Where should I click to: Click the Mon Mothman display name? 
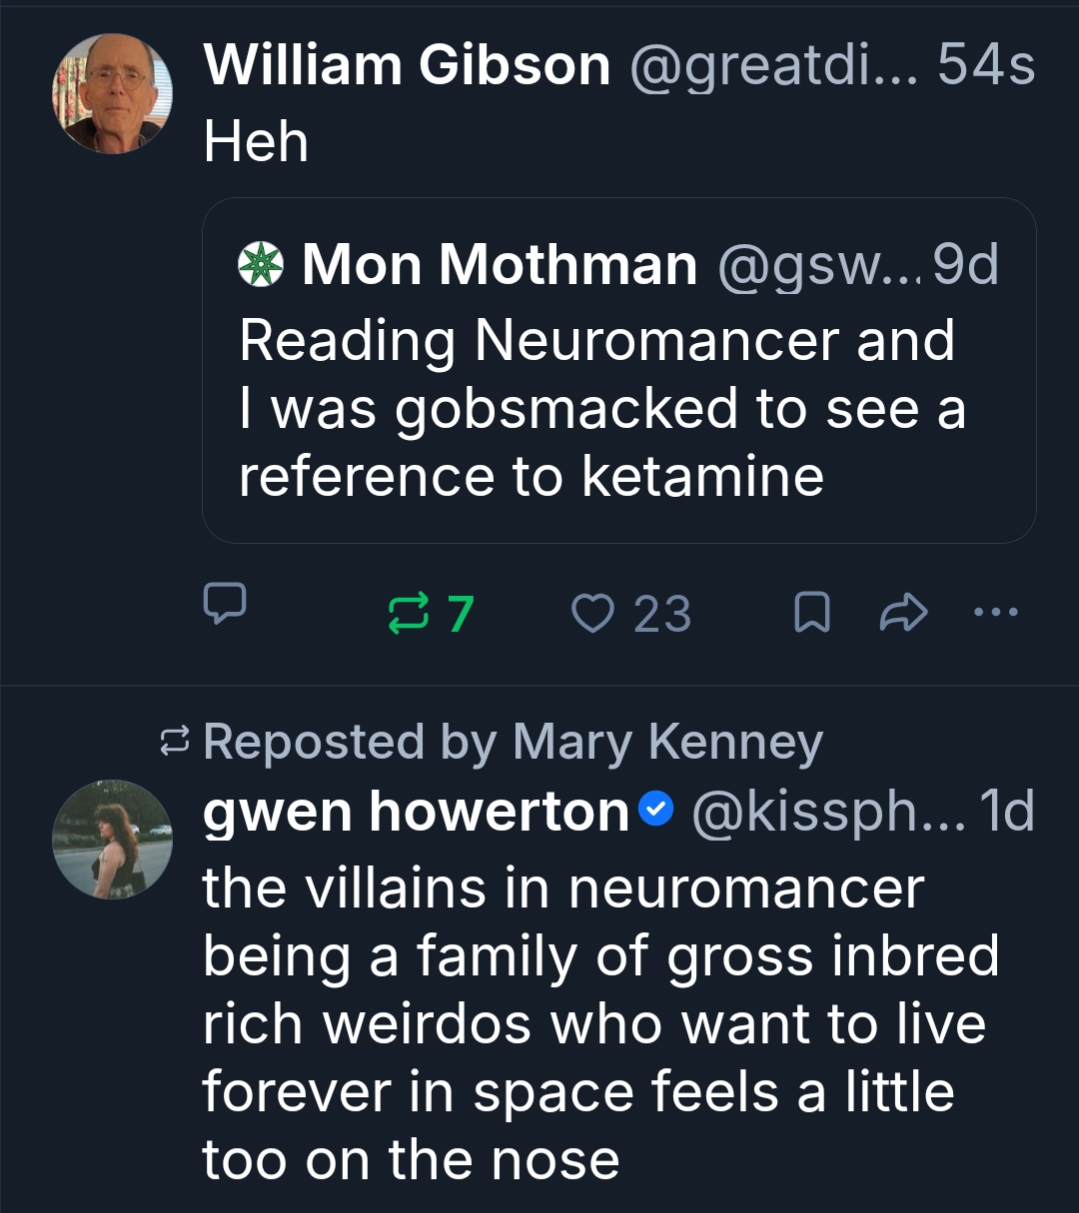(x=499, y=265)
